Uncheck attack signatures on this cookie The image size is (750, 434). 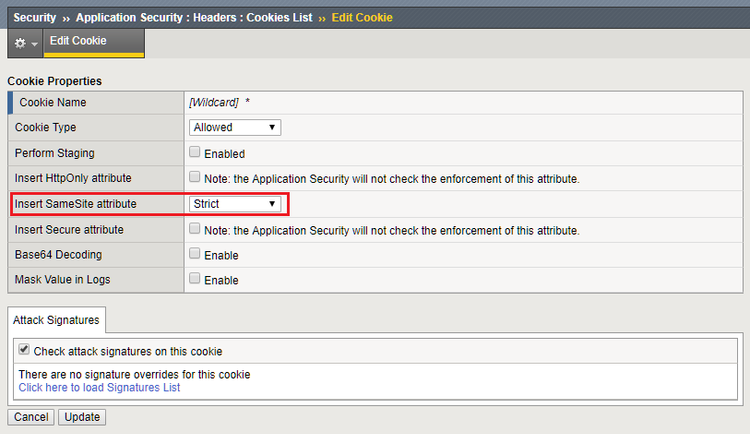24,351
